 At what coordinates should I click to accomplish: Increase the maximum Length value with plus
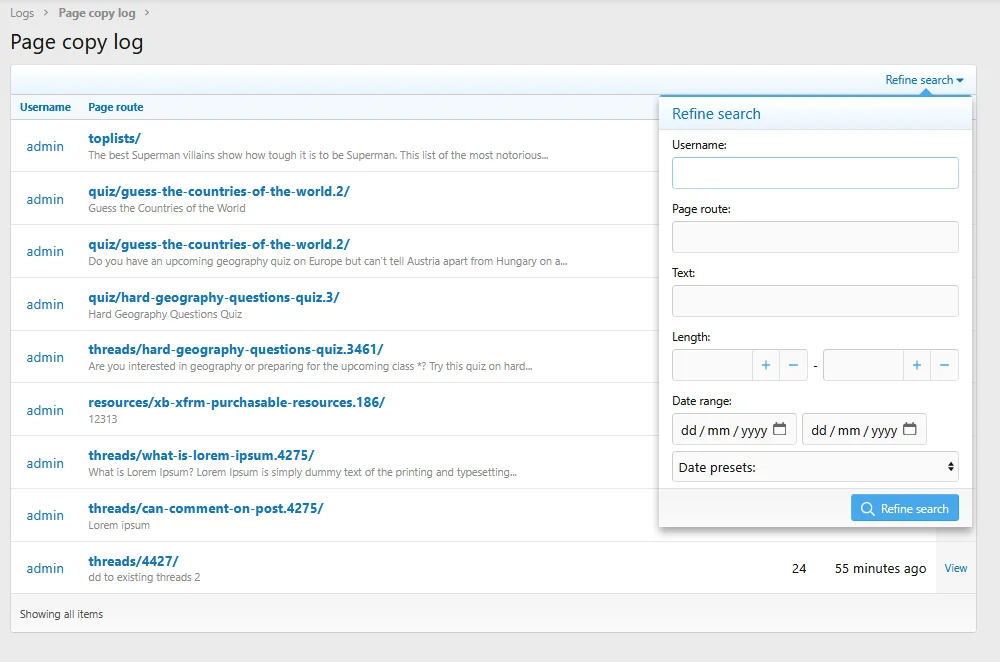[x=917, y=365]
